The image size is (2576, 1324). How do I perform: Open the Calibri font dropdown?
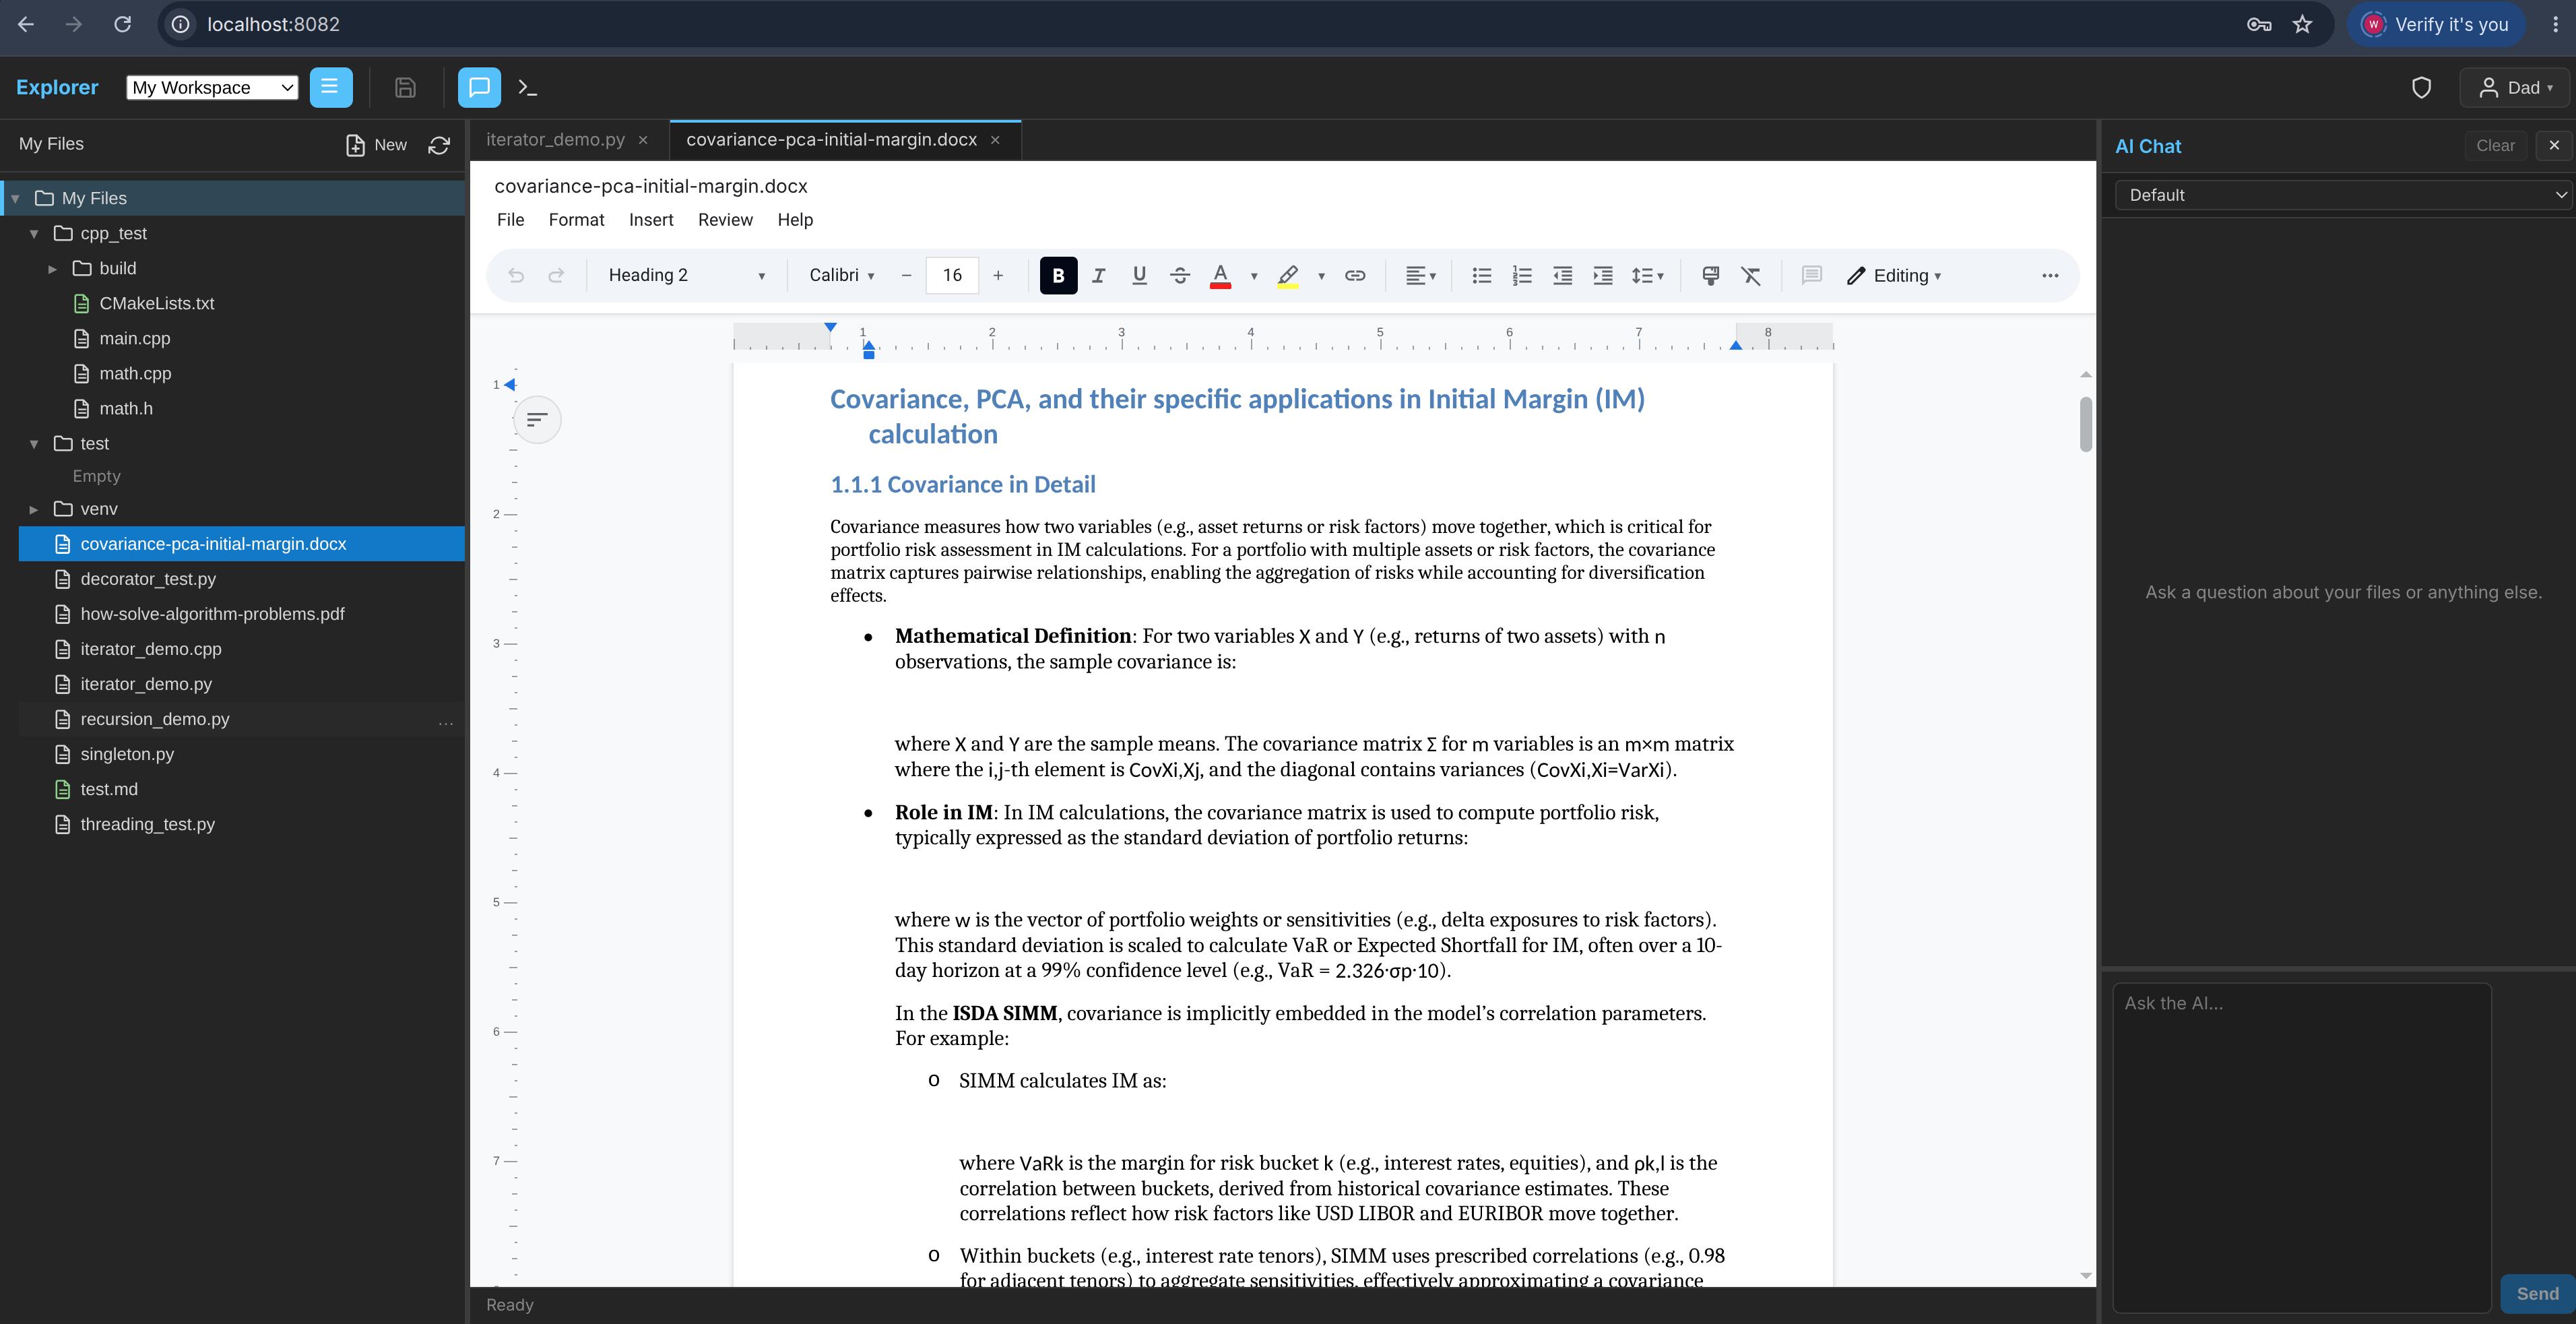pos(842,276)
